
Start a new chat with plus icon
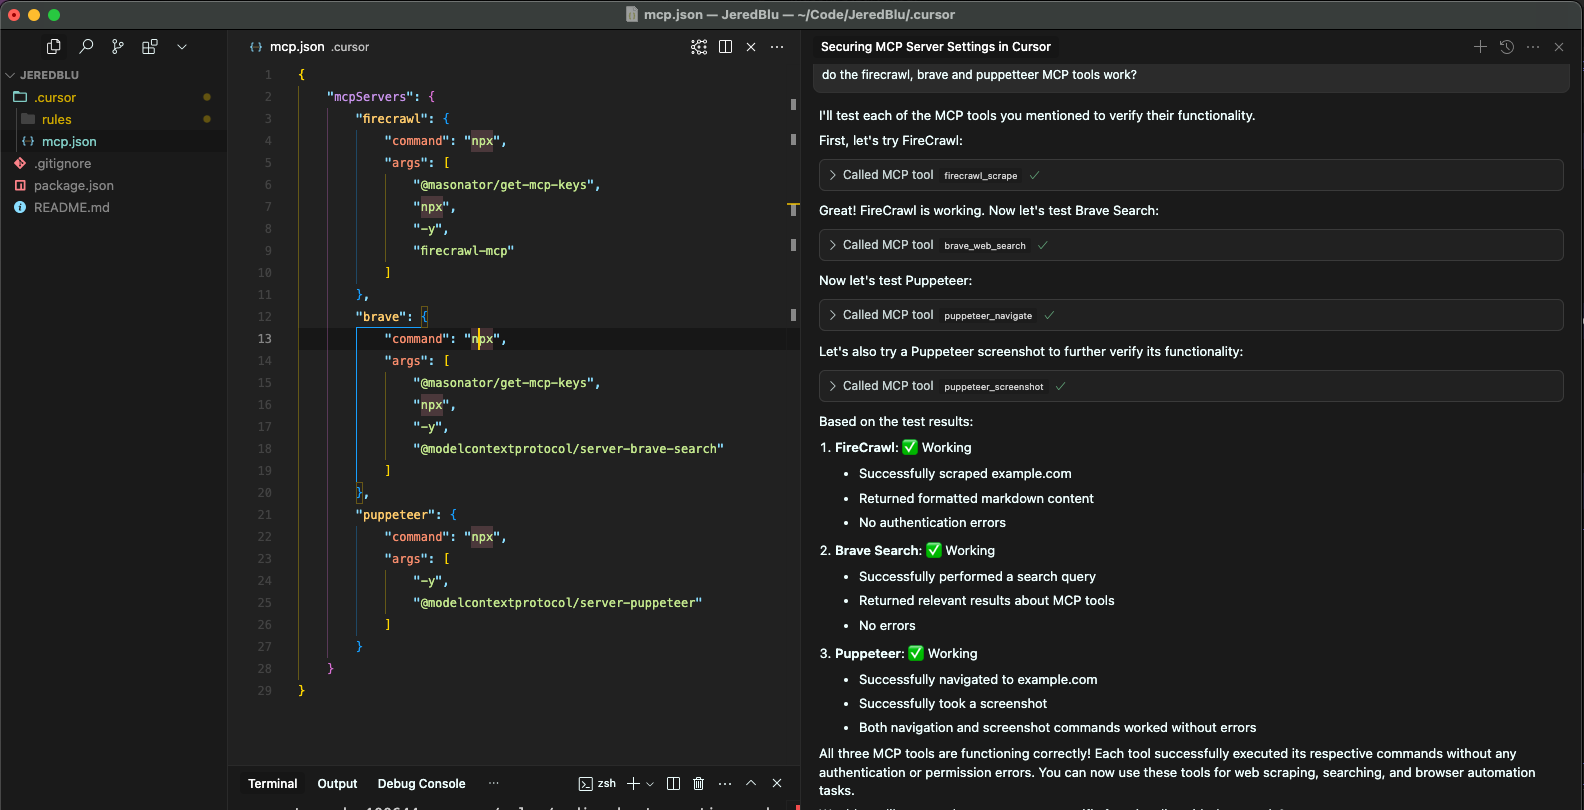pyautogui.click(x=1480, y=47)
